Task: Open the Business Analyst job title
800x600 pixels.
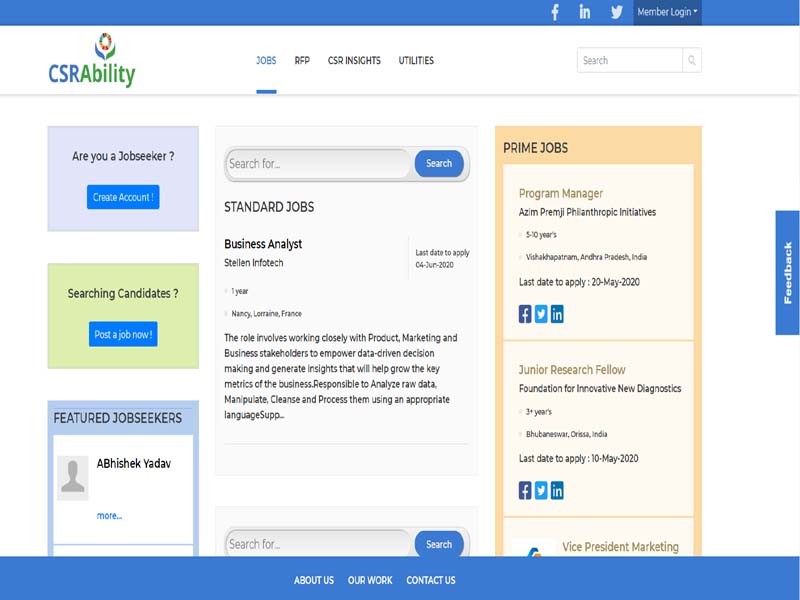Action: (x=263, y=244)
